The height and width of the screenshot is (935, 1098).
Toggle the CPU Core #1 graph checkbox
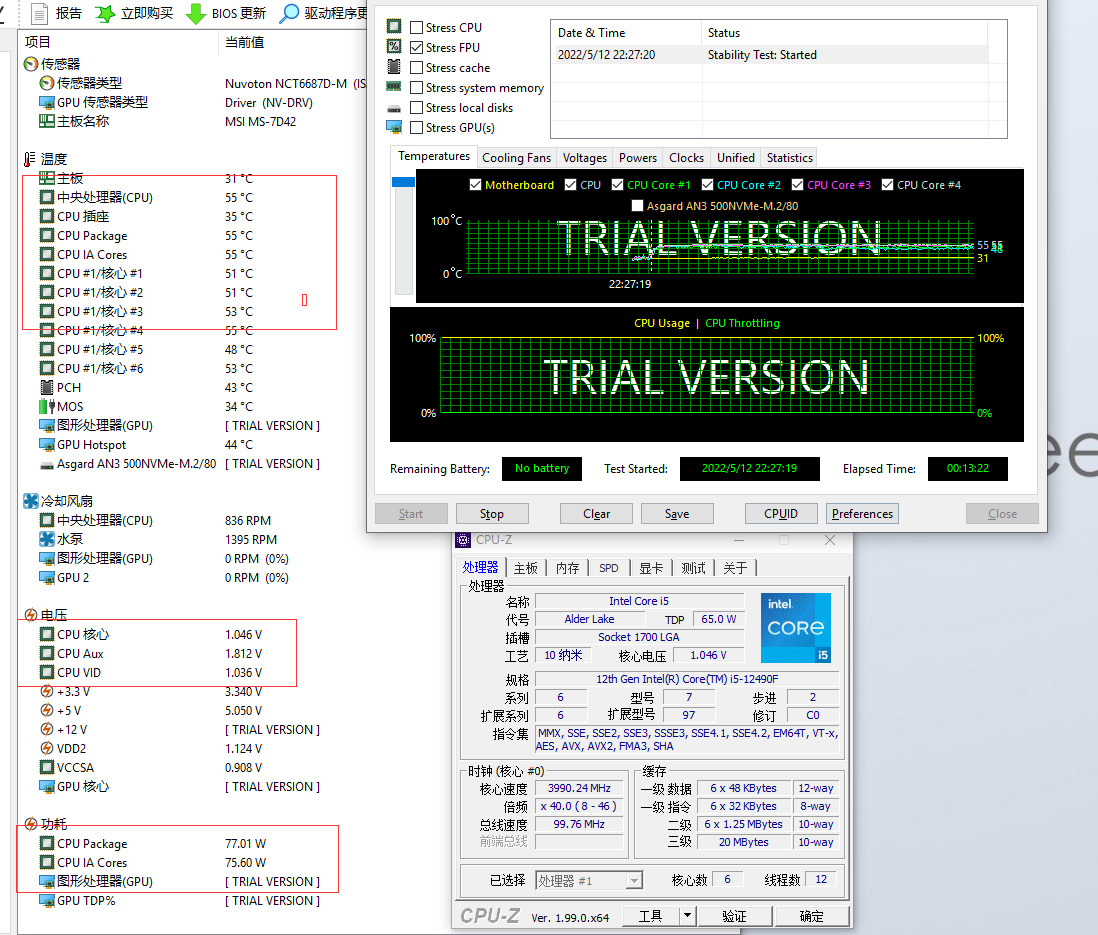point(618,185)
